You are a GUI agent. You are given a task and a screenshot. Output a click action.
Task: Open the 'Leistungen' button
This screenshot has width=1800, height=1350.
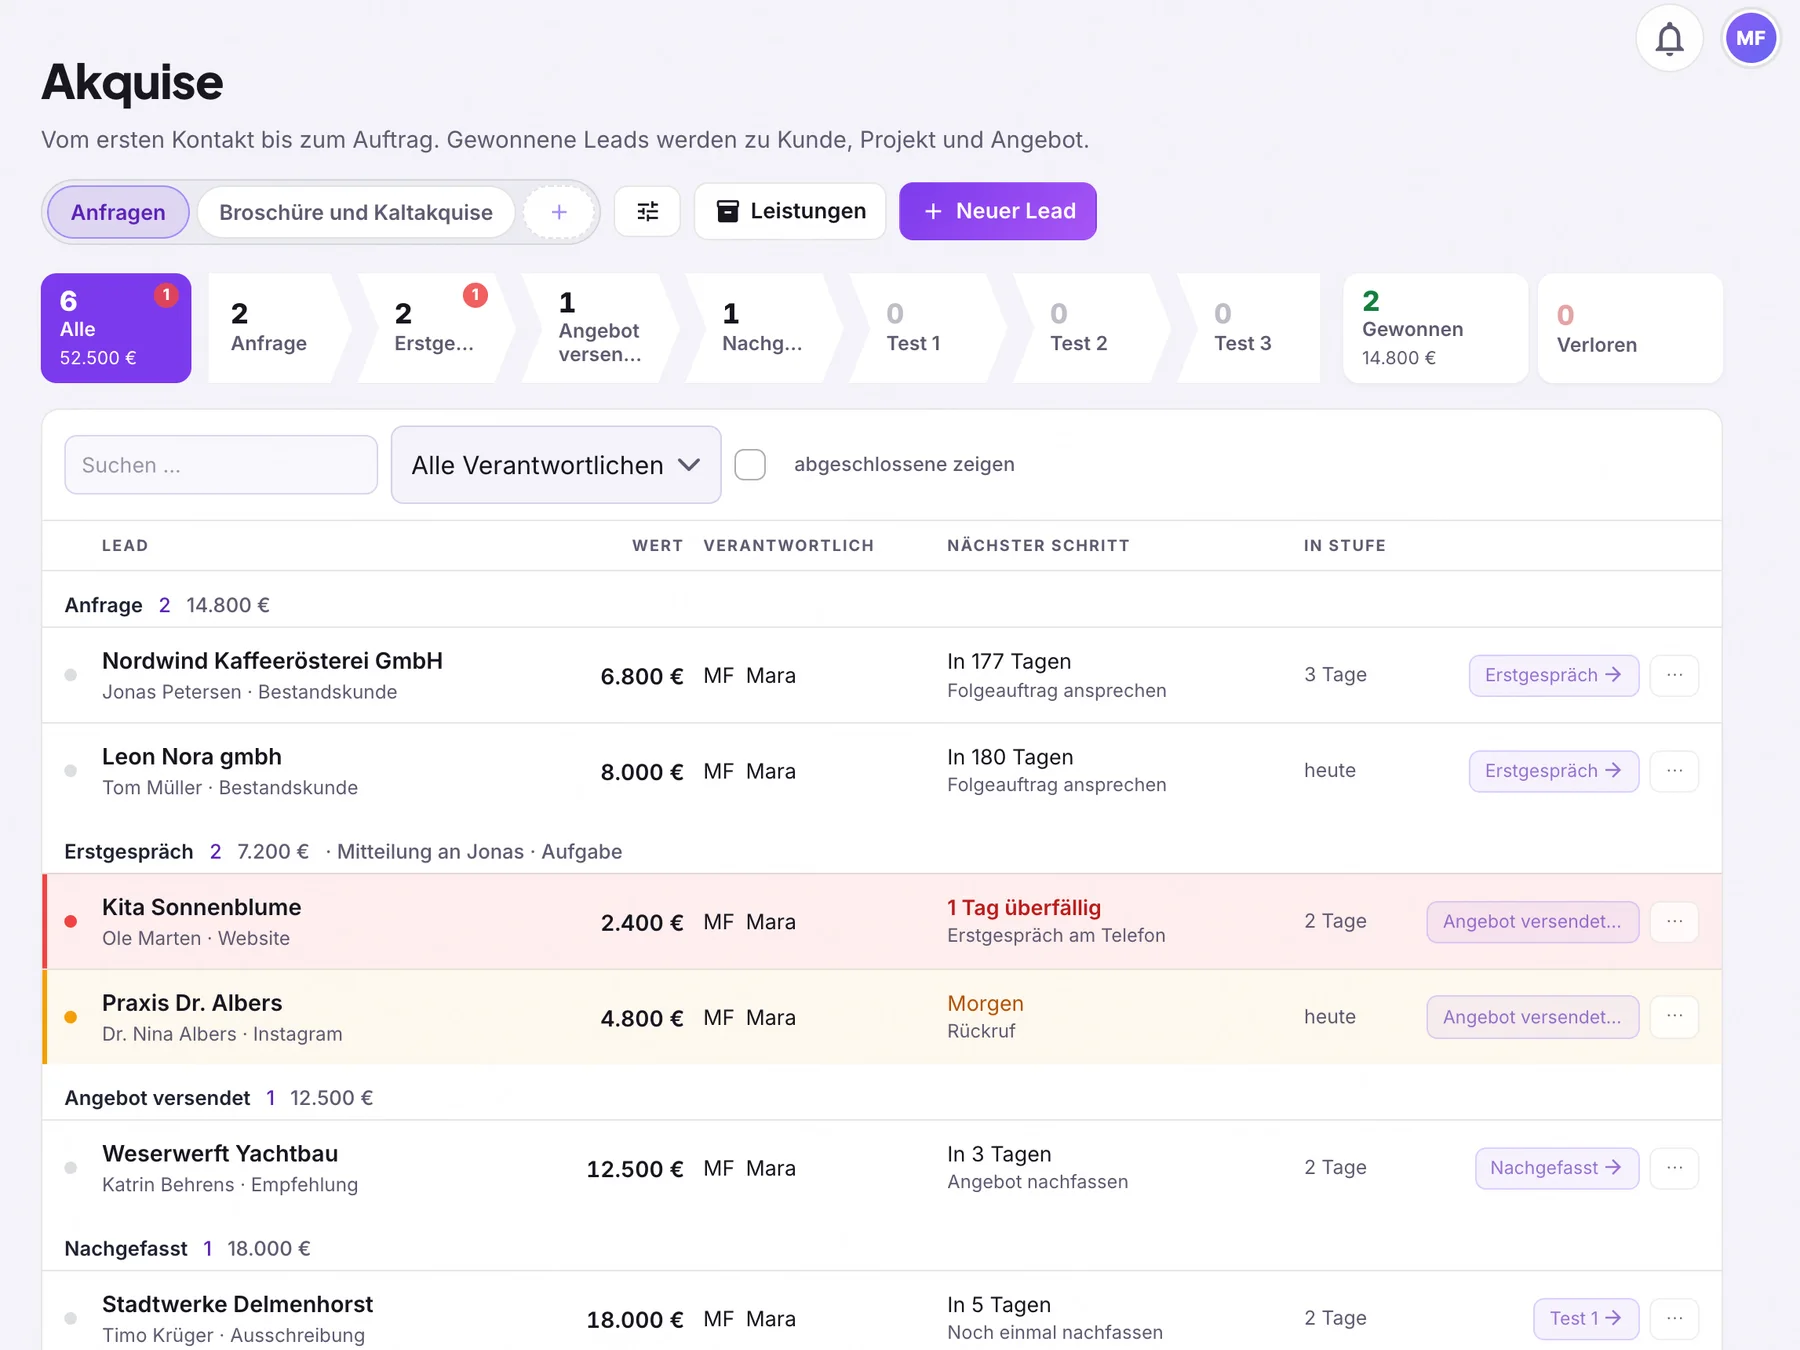[x=790, y=211]
